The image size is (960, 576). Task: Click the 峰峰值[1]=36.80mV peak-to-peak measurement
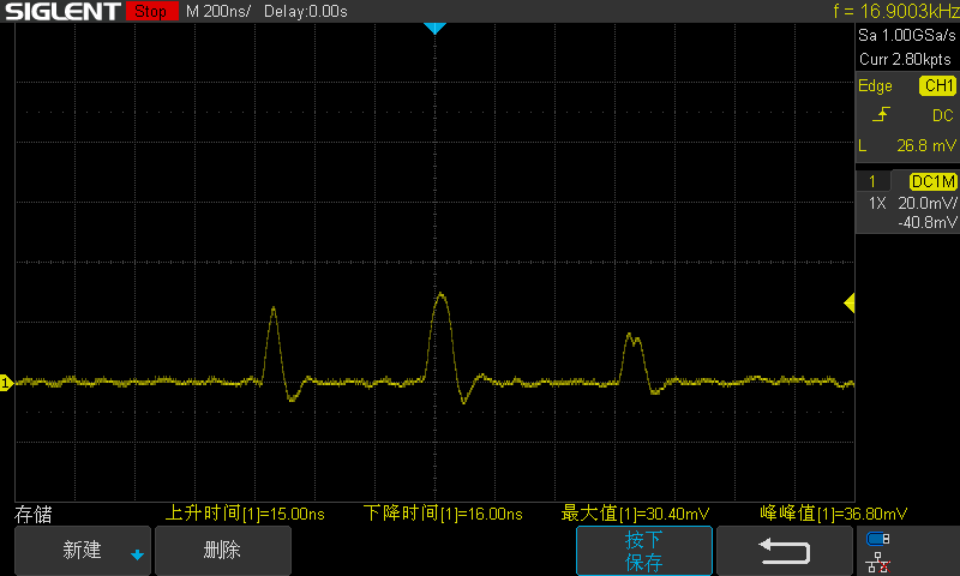point(833,514)
